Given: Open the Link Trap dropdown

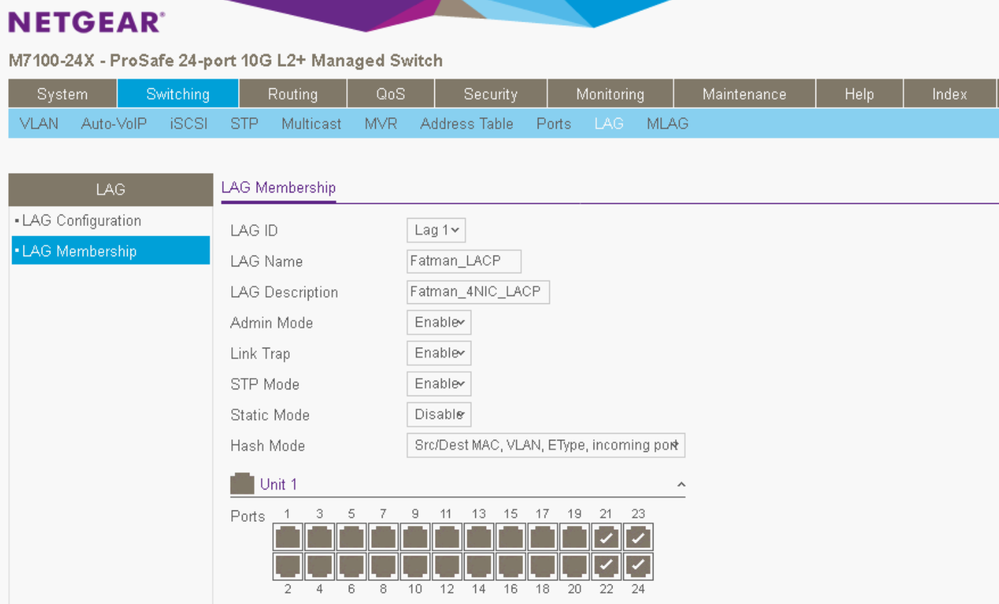Looking at the screenshot, I should (439, 353).
